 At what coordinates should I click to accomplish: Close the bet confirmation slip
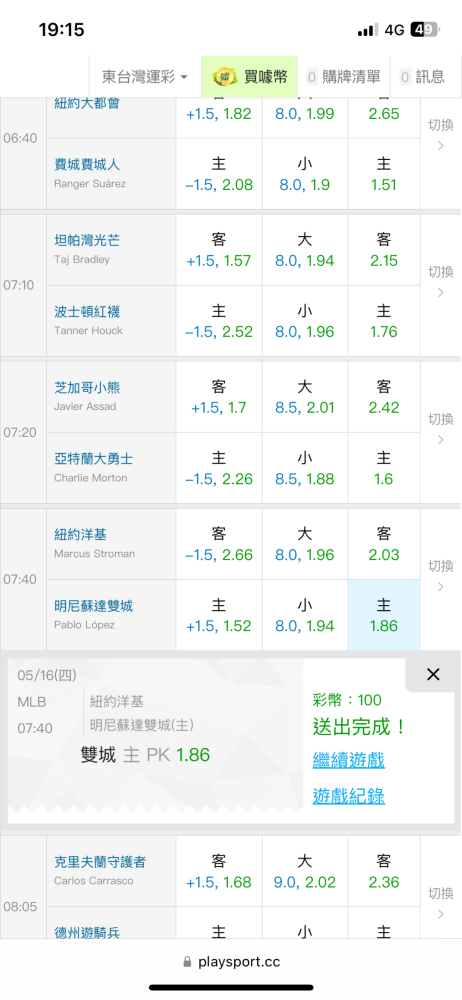pos(433,675)
